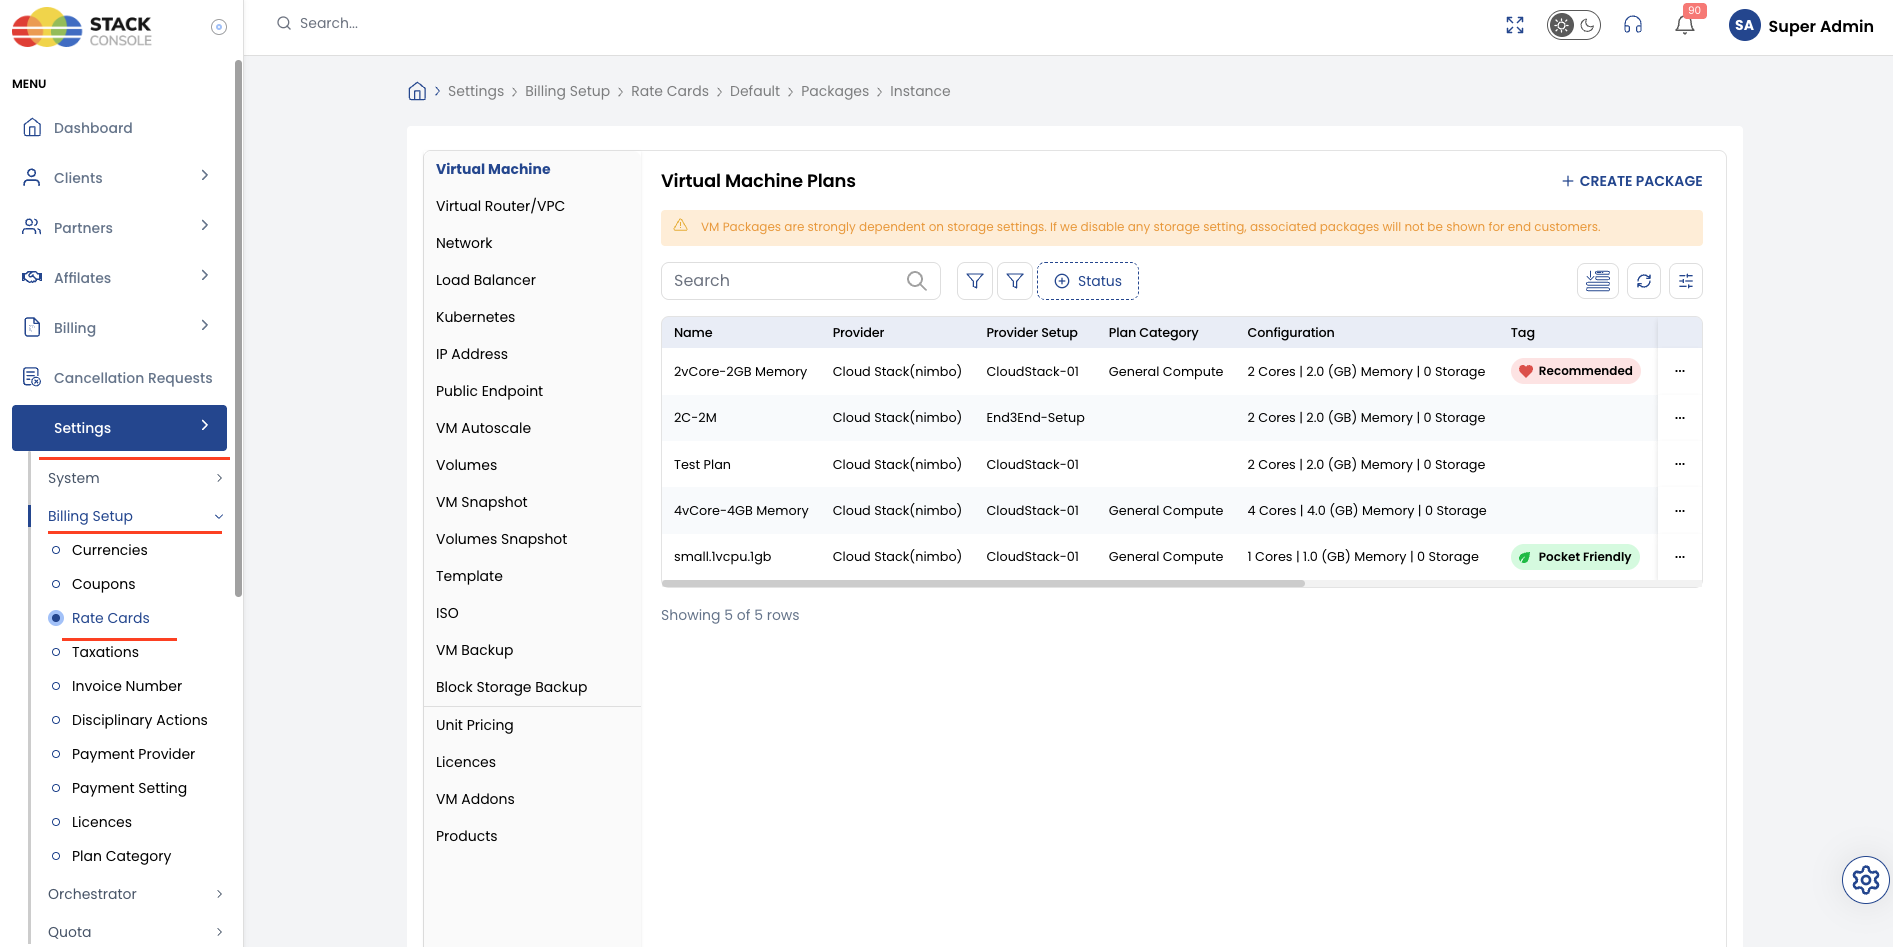Expand the Clients menu chevron
The height and width of the screenshot is (947, 1893).
click(205, 176)
